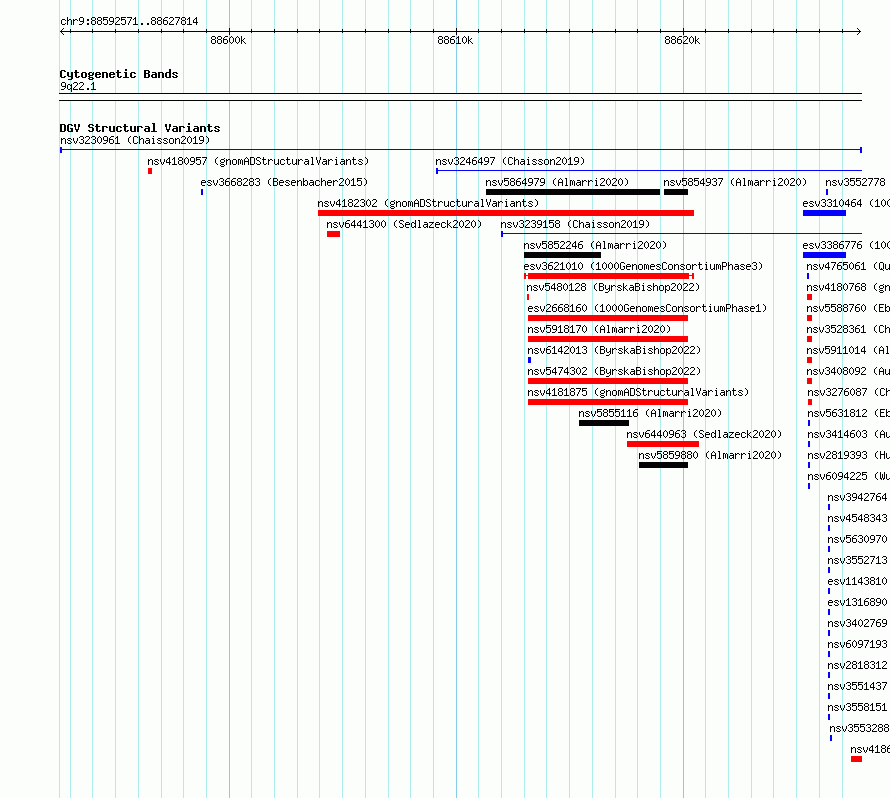Viewport: 890px width, 798px height.
Task: Click the chr9:88592571..88627814 region label
Action: coord(129,22)
